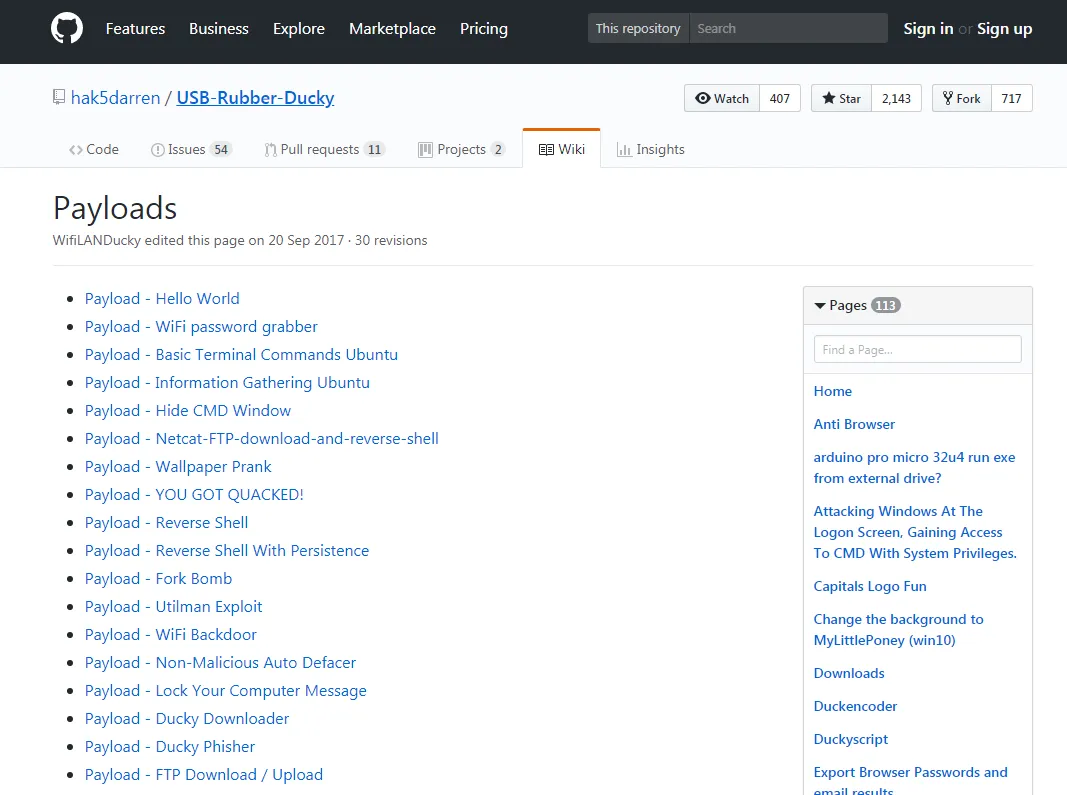The image size is (1067, 795).
Task: Open Payload - Wallpaper Prank
Action: coord(178,466)
